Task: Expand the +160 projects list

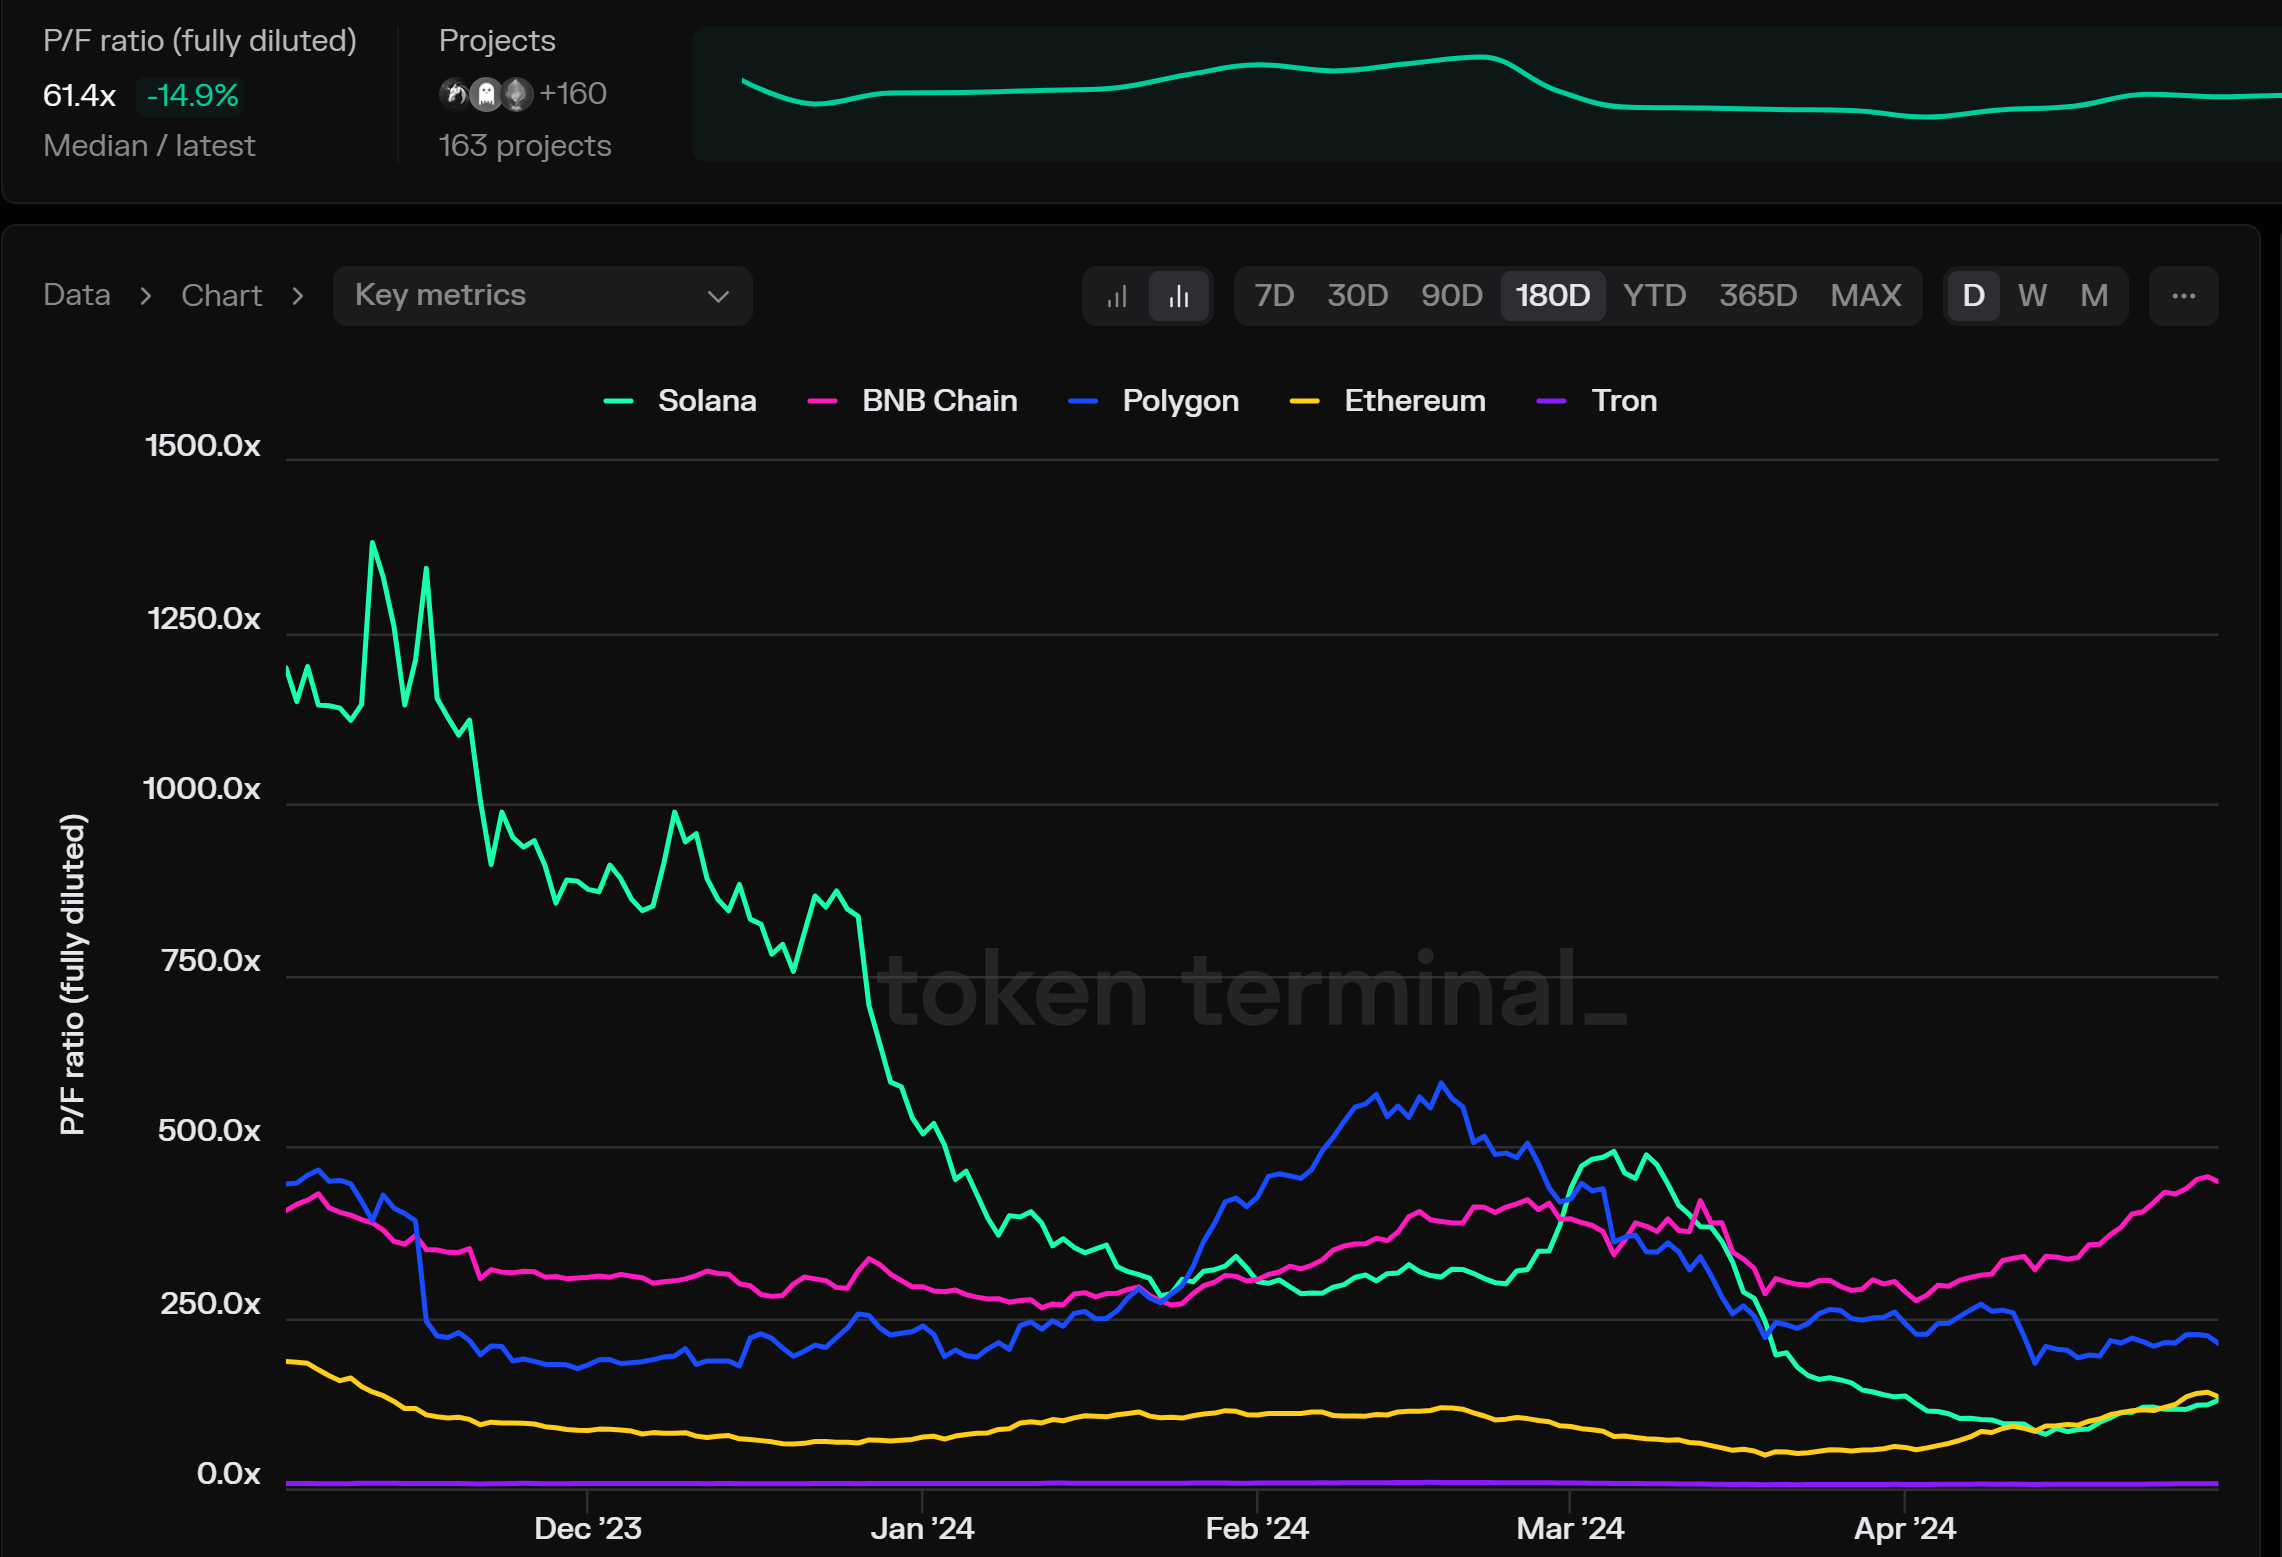Action: pyautogui.click(x=573, y=94)
